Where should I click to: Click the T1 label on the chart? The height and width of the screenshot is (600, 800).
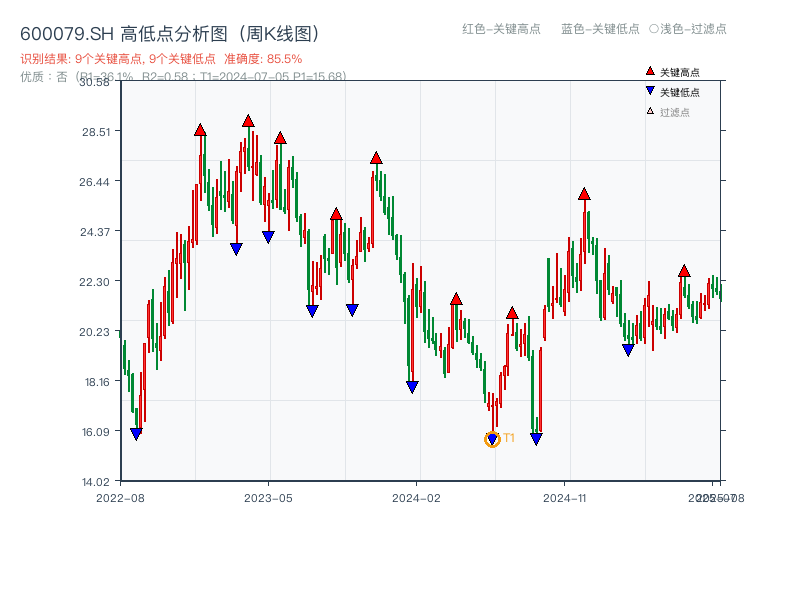click(x=509, y=437)
